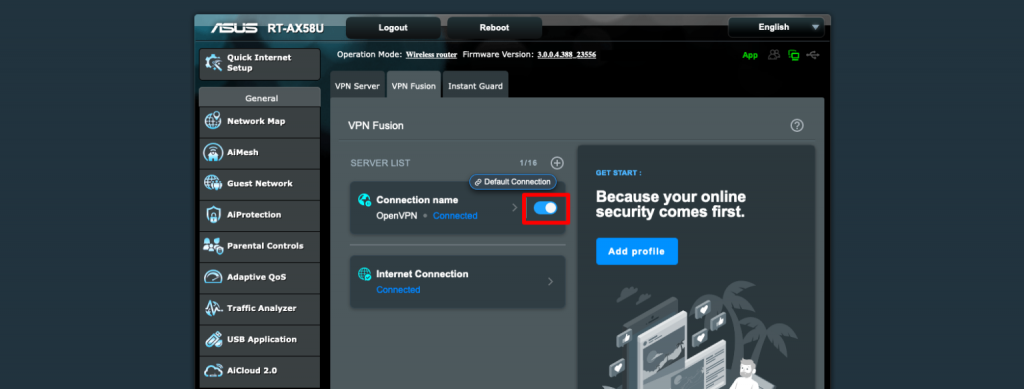
Task: Expand Internet Connection details chevron
Action: tap(551, 282)
